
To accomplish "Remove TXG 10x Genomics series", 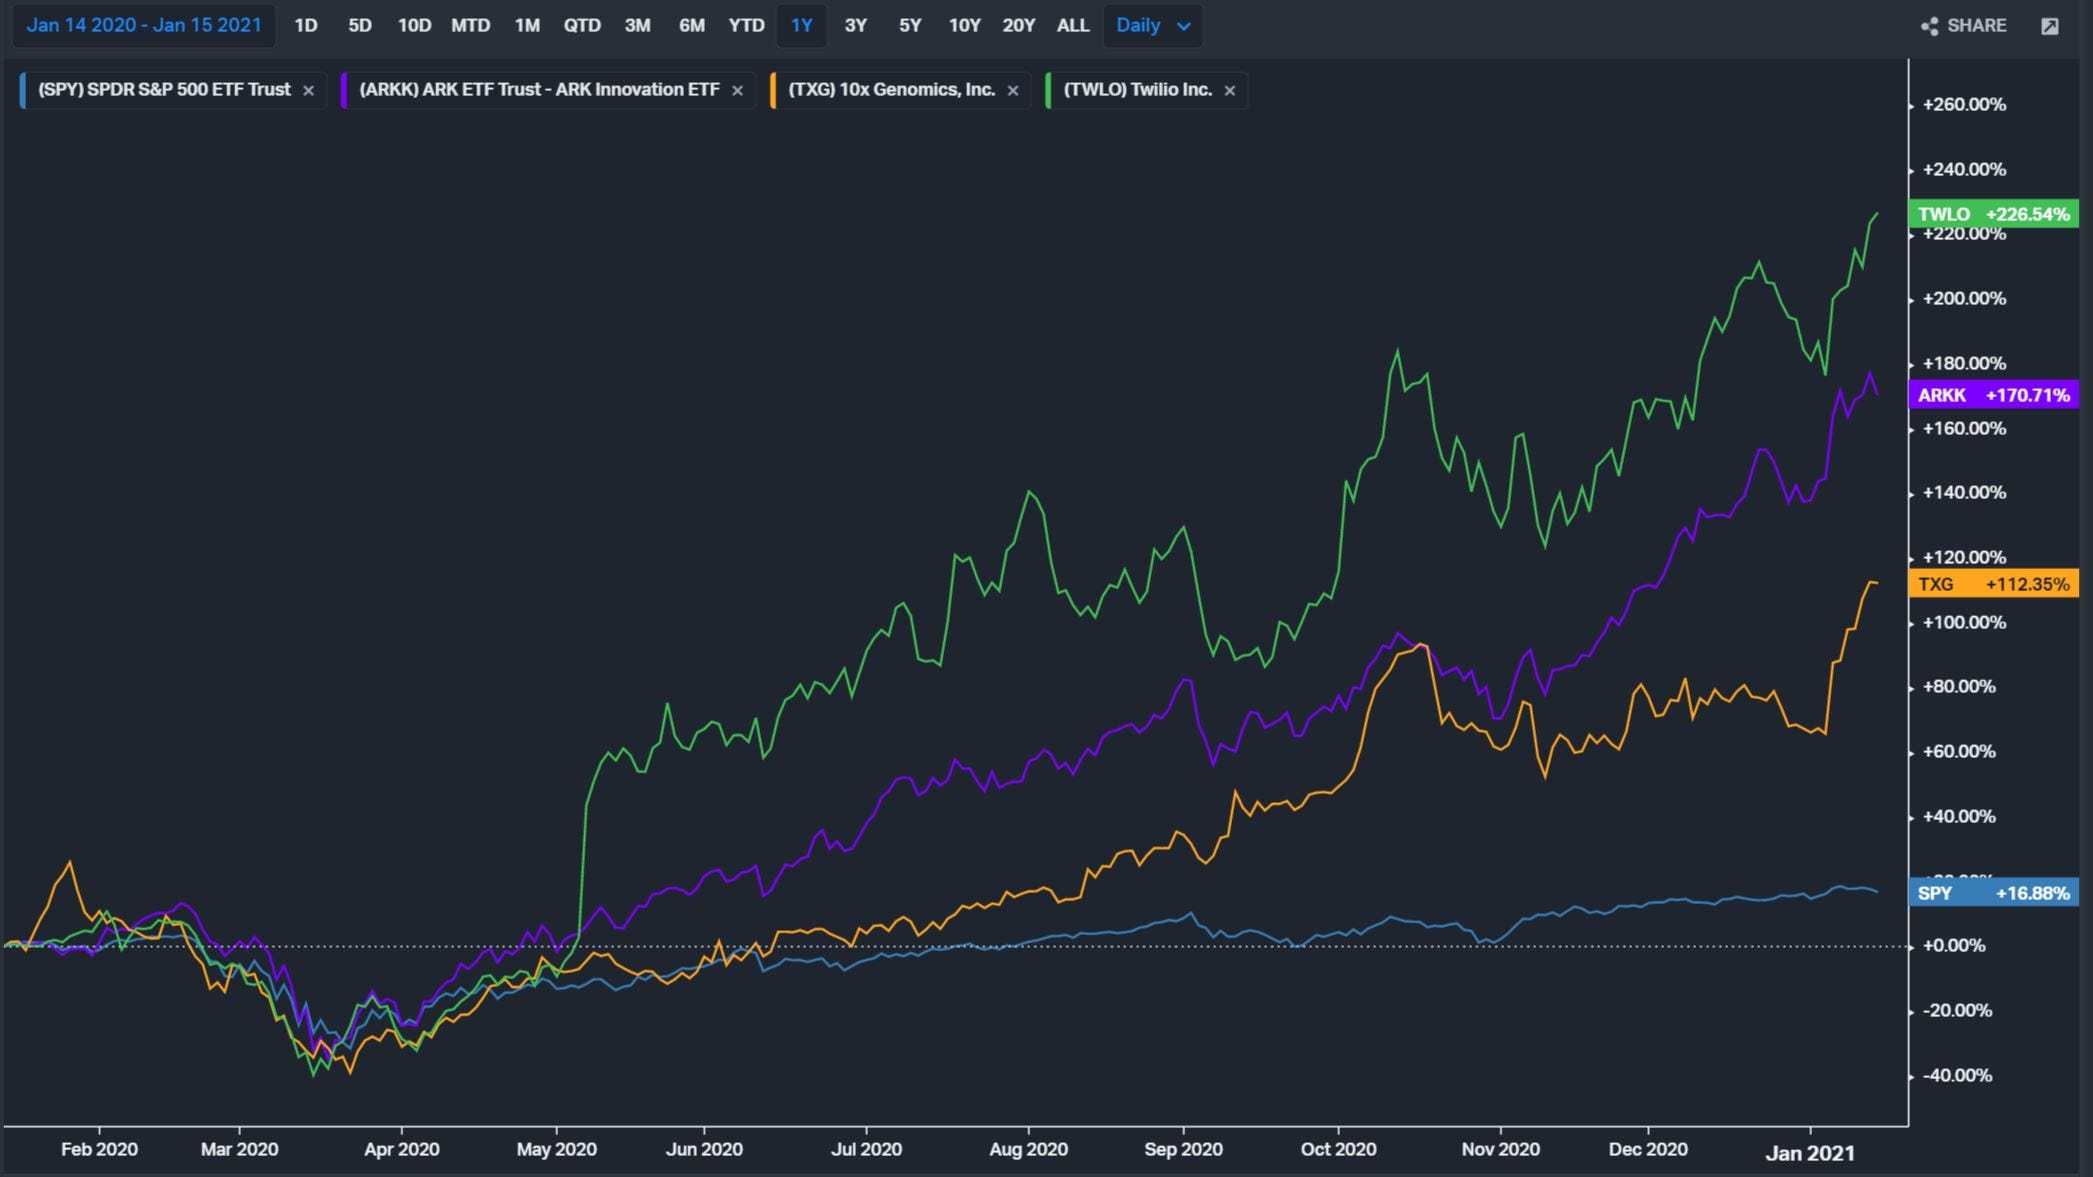I will point(1013,90).
